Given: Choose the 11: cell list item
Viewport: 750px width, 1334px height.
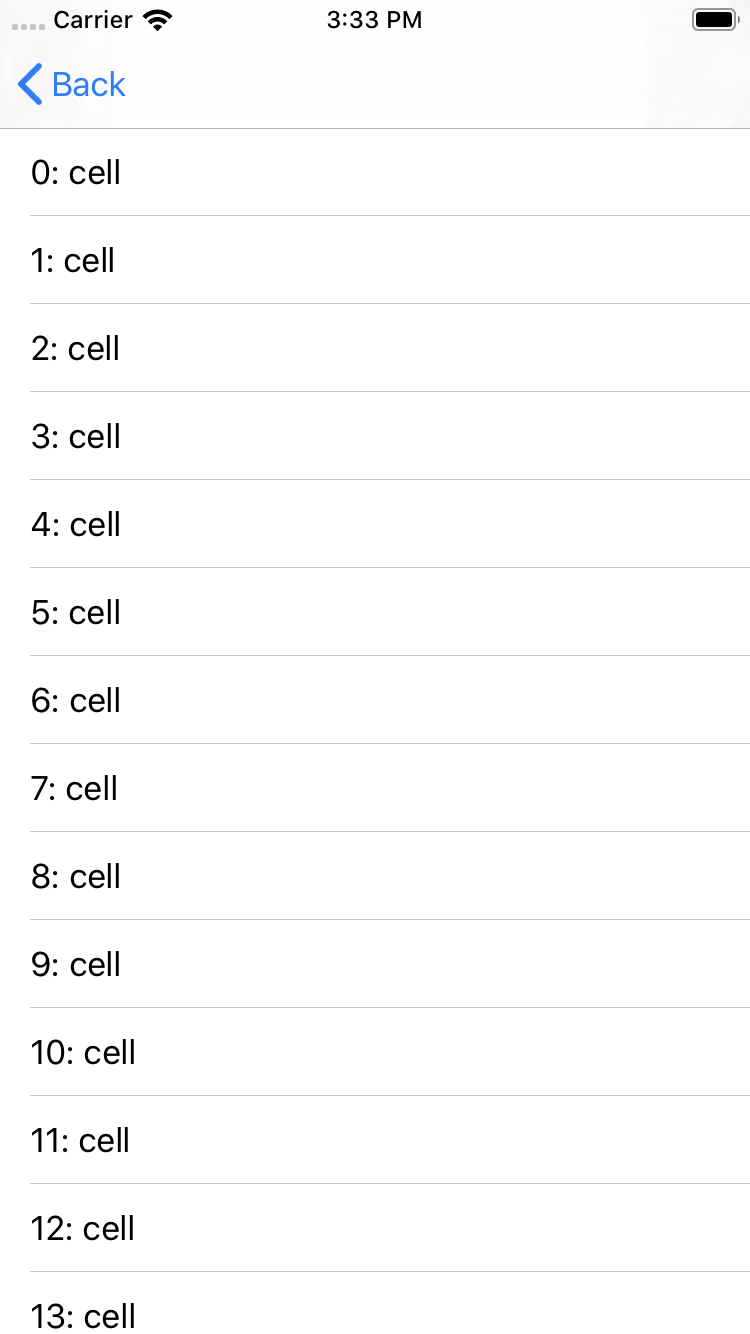Looking at the screenshot, I should tap(375, 1140).
